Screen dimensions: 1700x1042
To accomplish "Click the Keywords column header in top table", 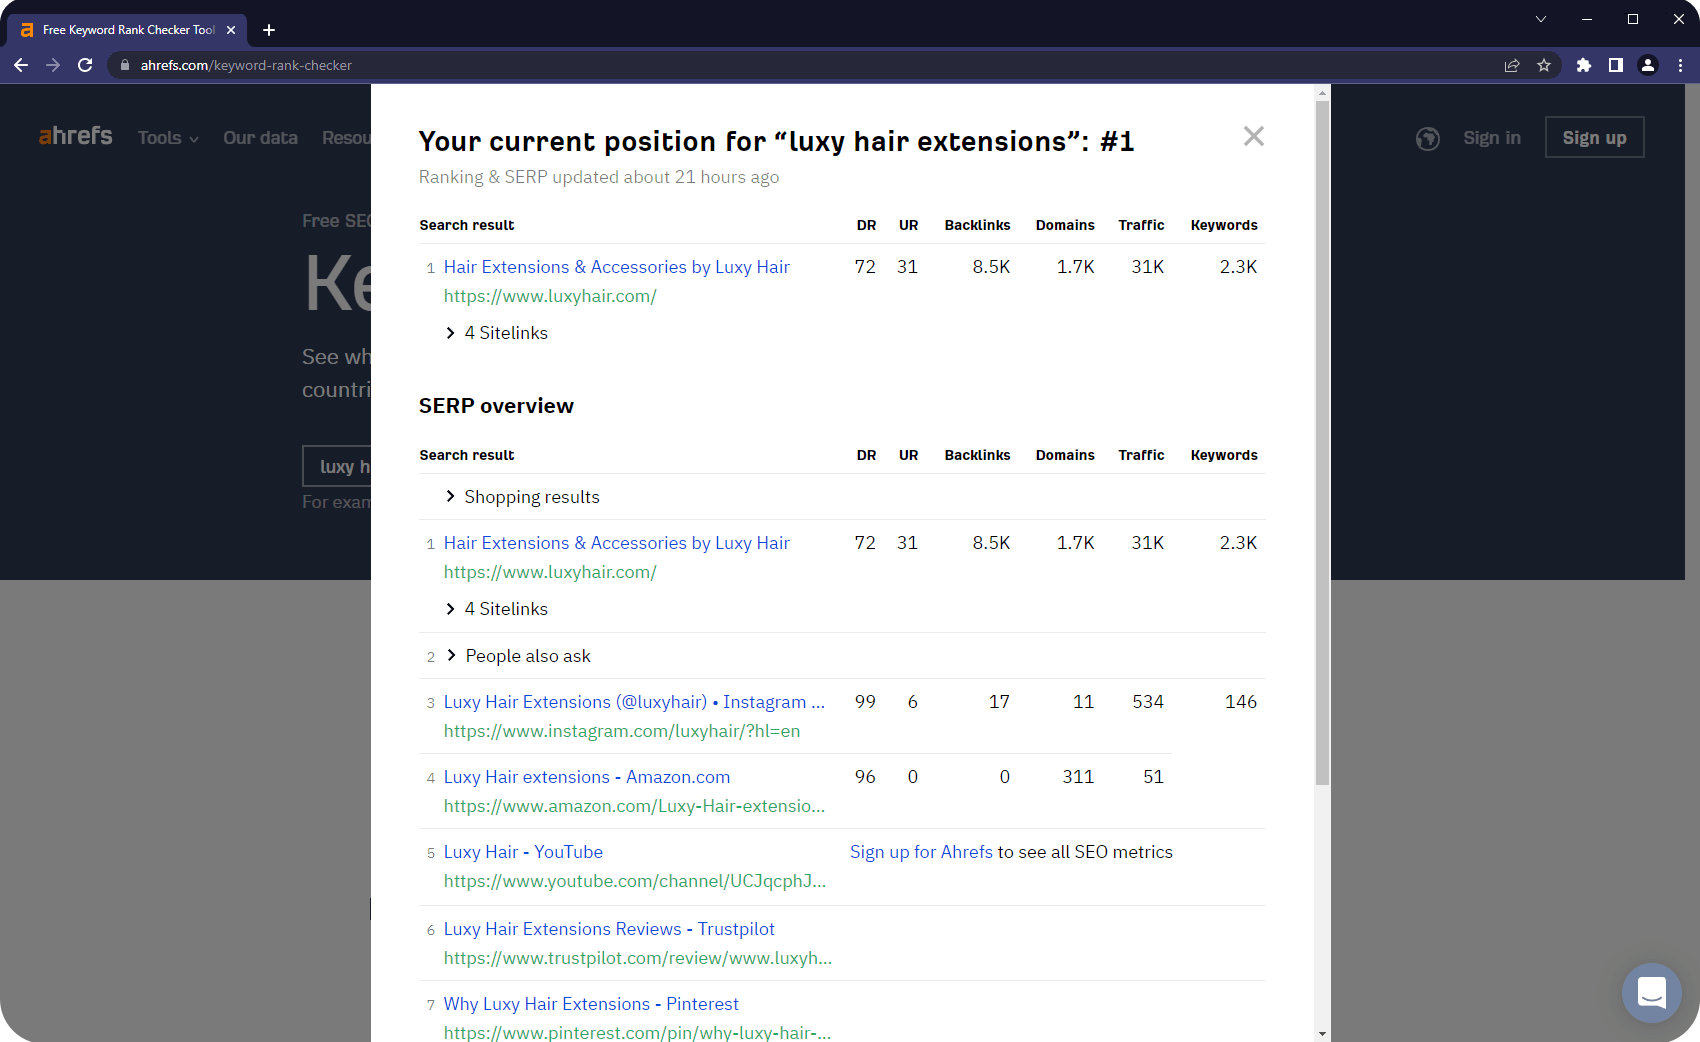I will click(1224, 225).
